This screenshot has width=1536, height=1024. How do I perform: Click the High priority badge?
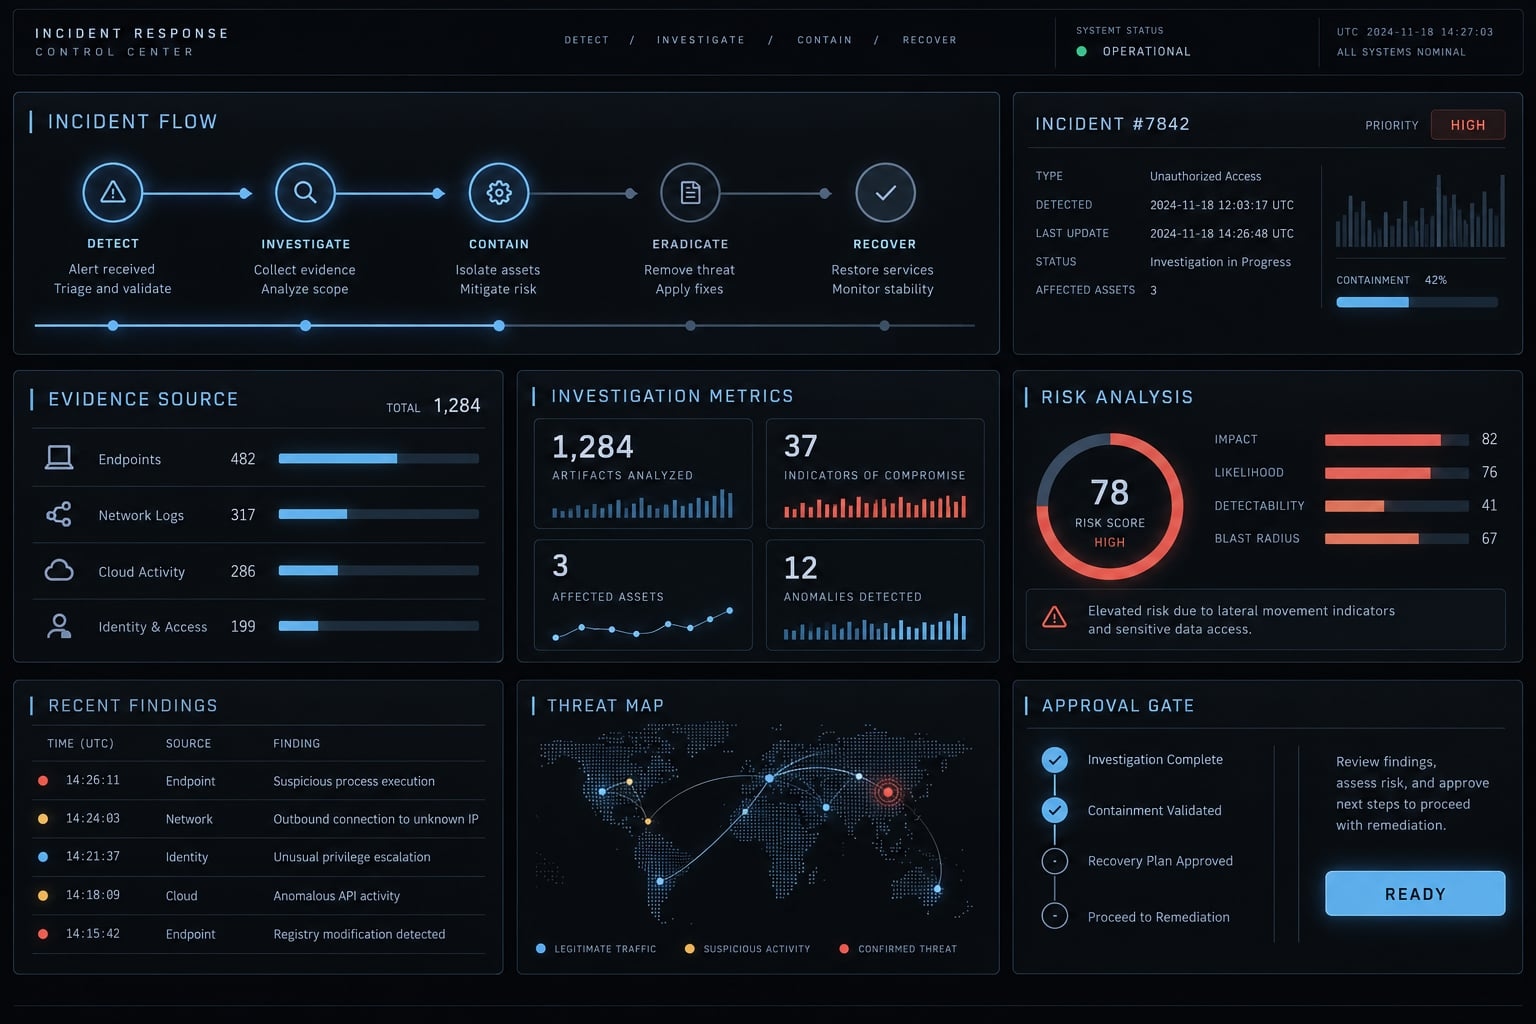[x=1467, y=125]
